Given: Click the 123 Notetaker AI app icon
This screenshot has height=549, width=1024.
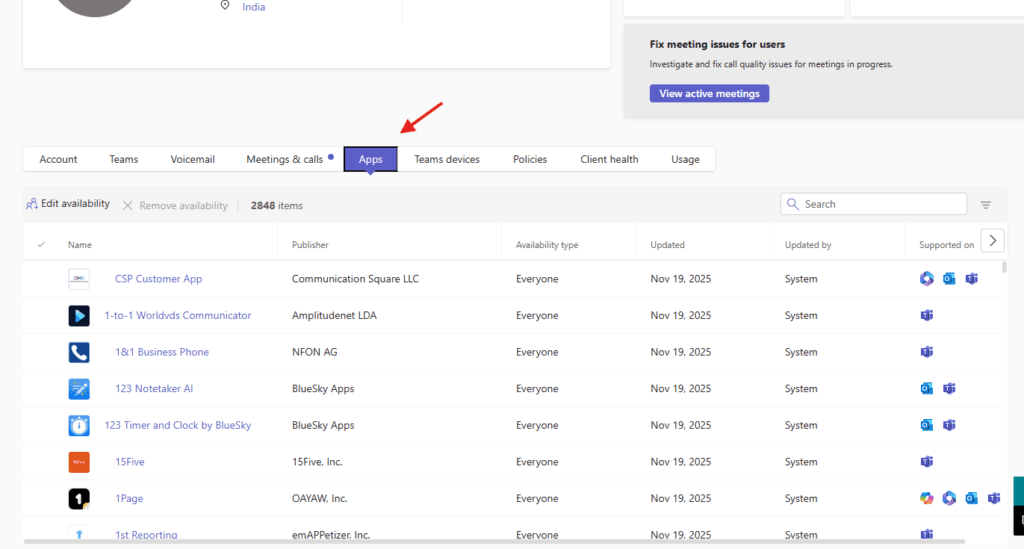Looking at the screenshot, I should [x=79, y=389].
